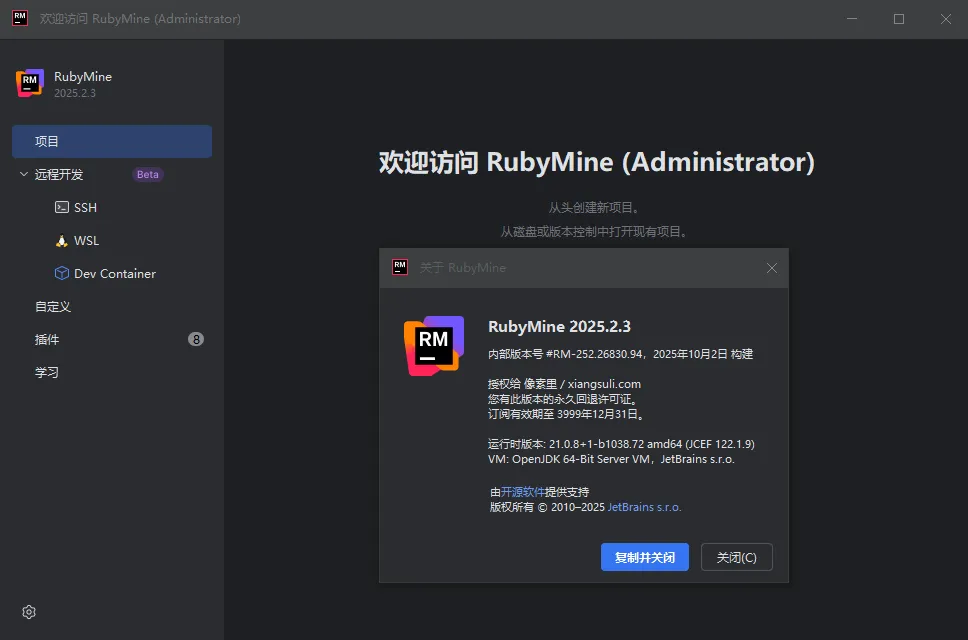The image size is (968, 640).
Task: Switch to the 插件 tab
Action: point(47,340)
